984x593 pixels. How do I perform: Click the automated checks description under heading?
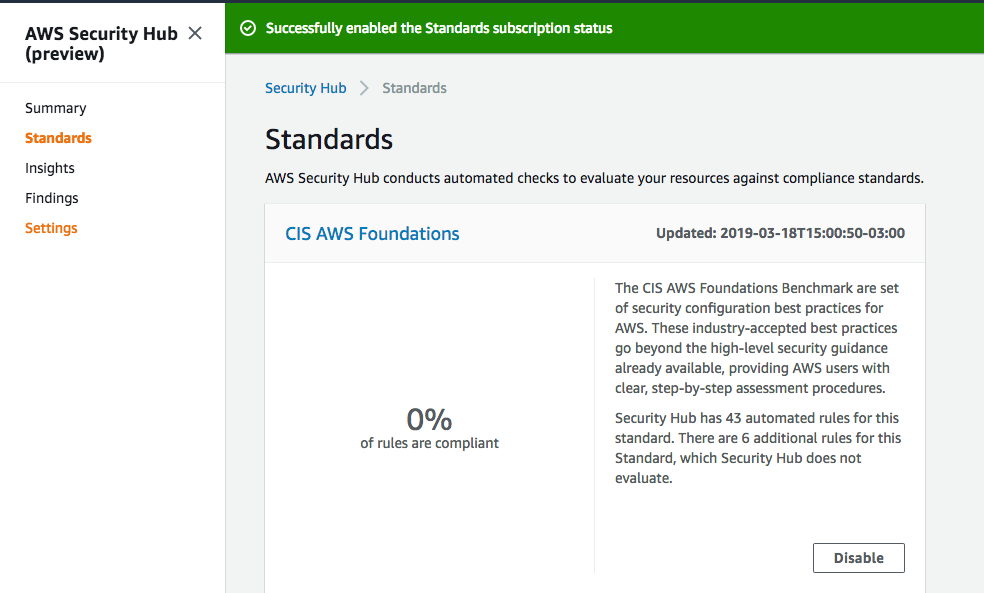click(x=594, y=178)
